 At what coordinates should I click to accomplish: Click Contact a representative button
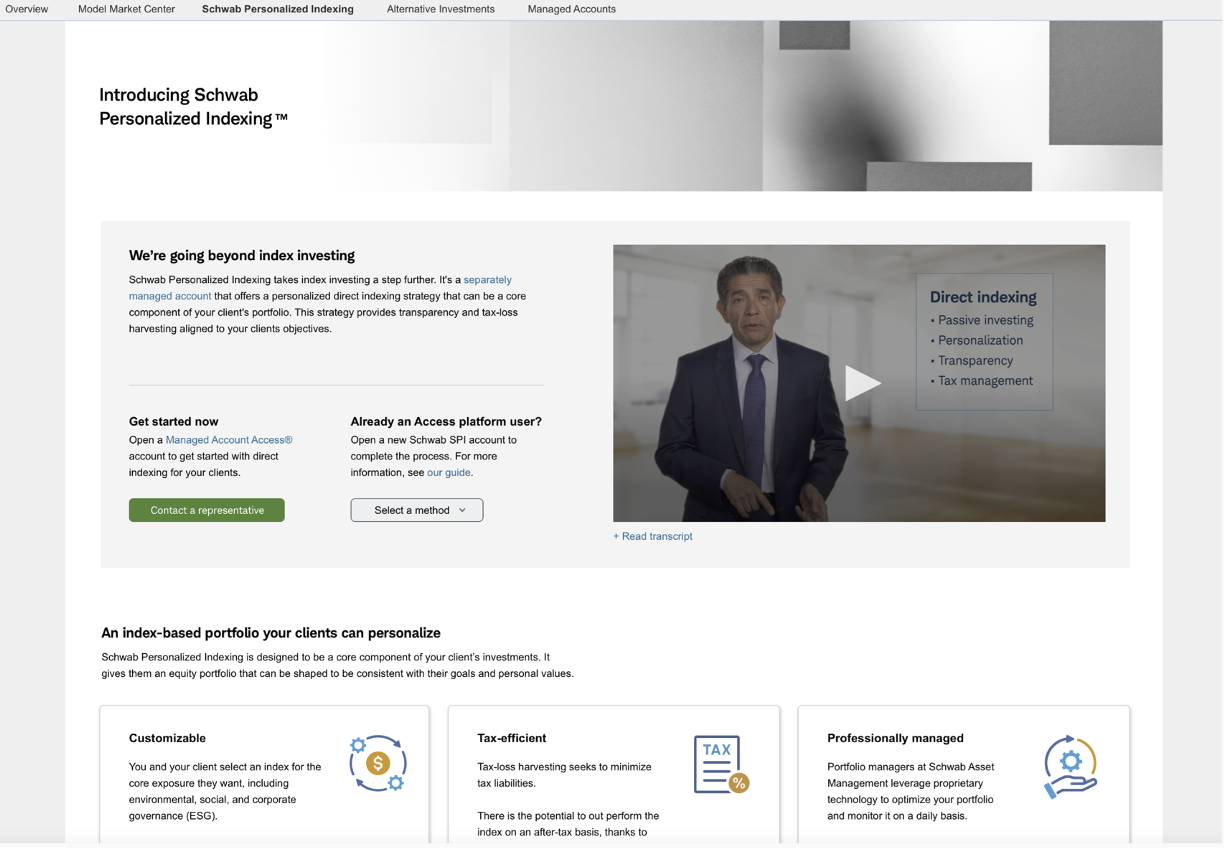[x=207, y=510]
